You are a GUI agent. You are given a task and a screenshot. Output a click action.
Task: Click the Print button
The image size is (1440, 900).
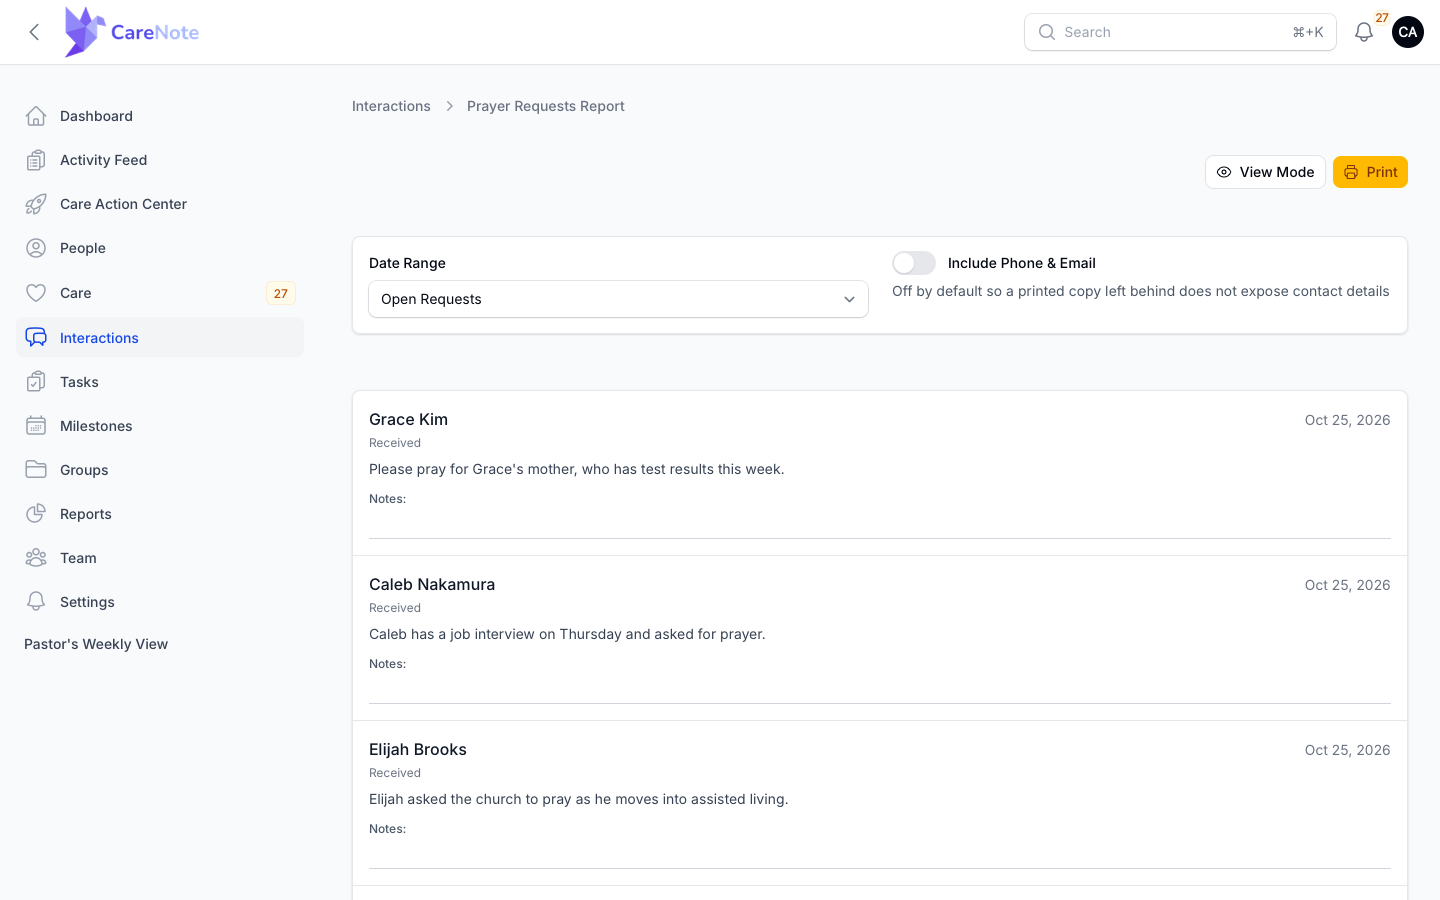(x=1370, y=172)
